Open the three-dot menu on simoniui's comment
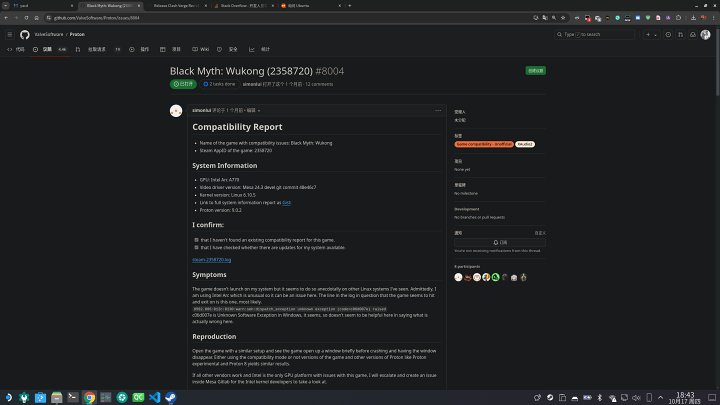Image resolution: width=720 pixels, height=405 pixels. (439, 109)
